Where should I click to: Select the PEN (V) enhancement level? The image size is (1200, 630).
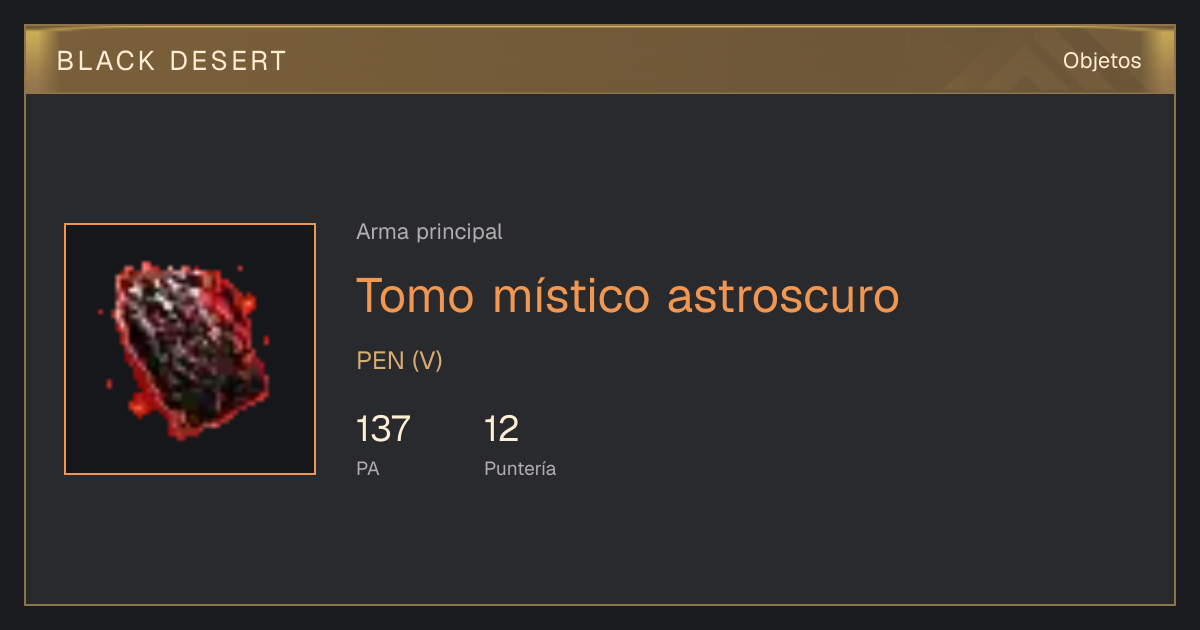point(399,361)
